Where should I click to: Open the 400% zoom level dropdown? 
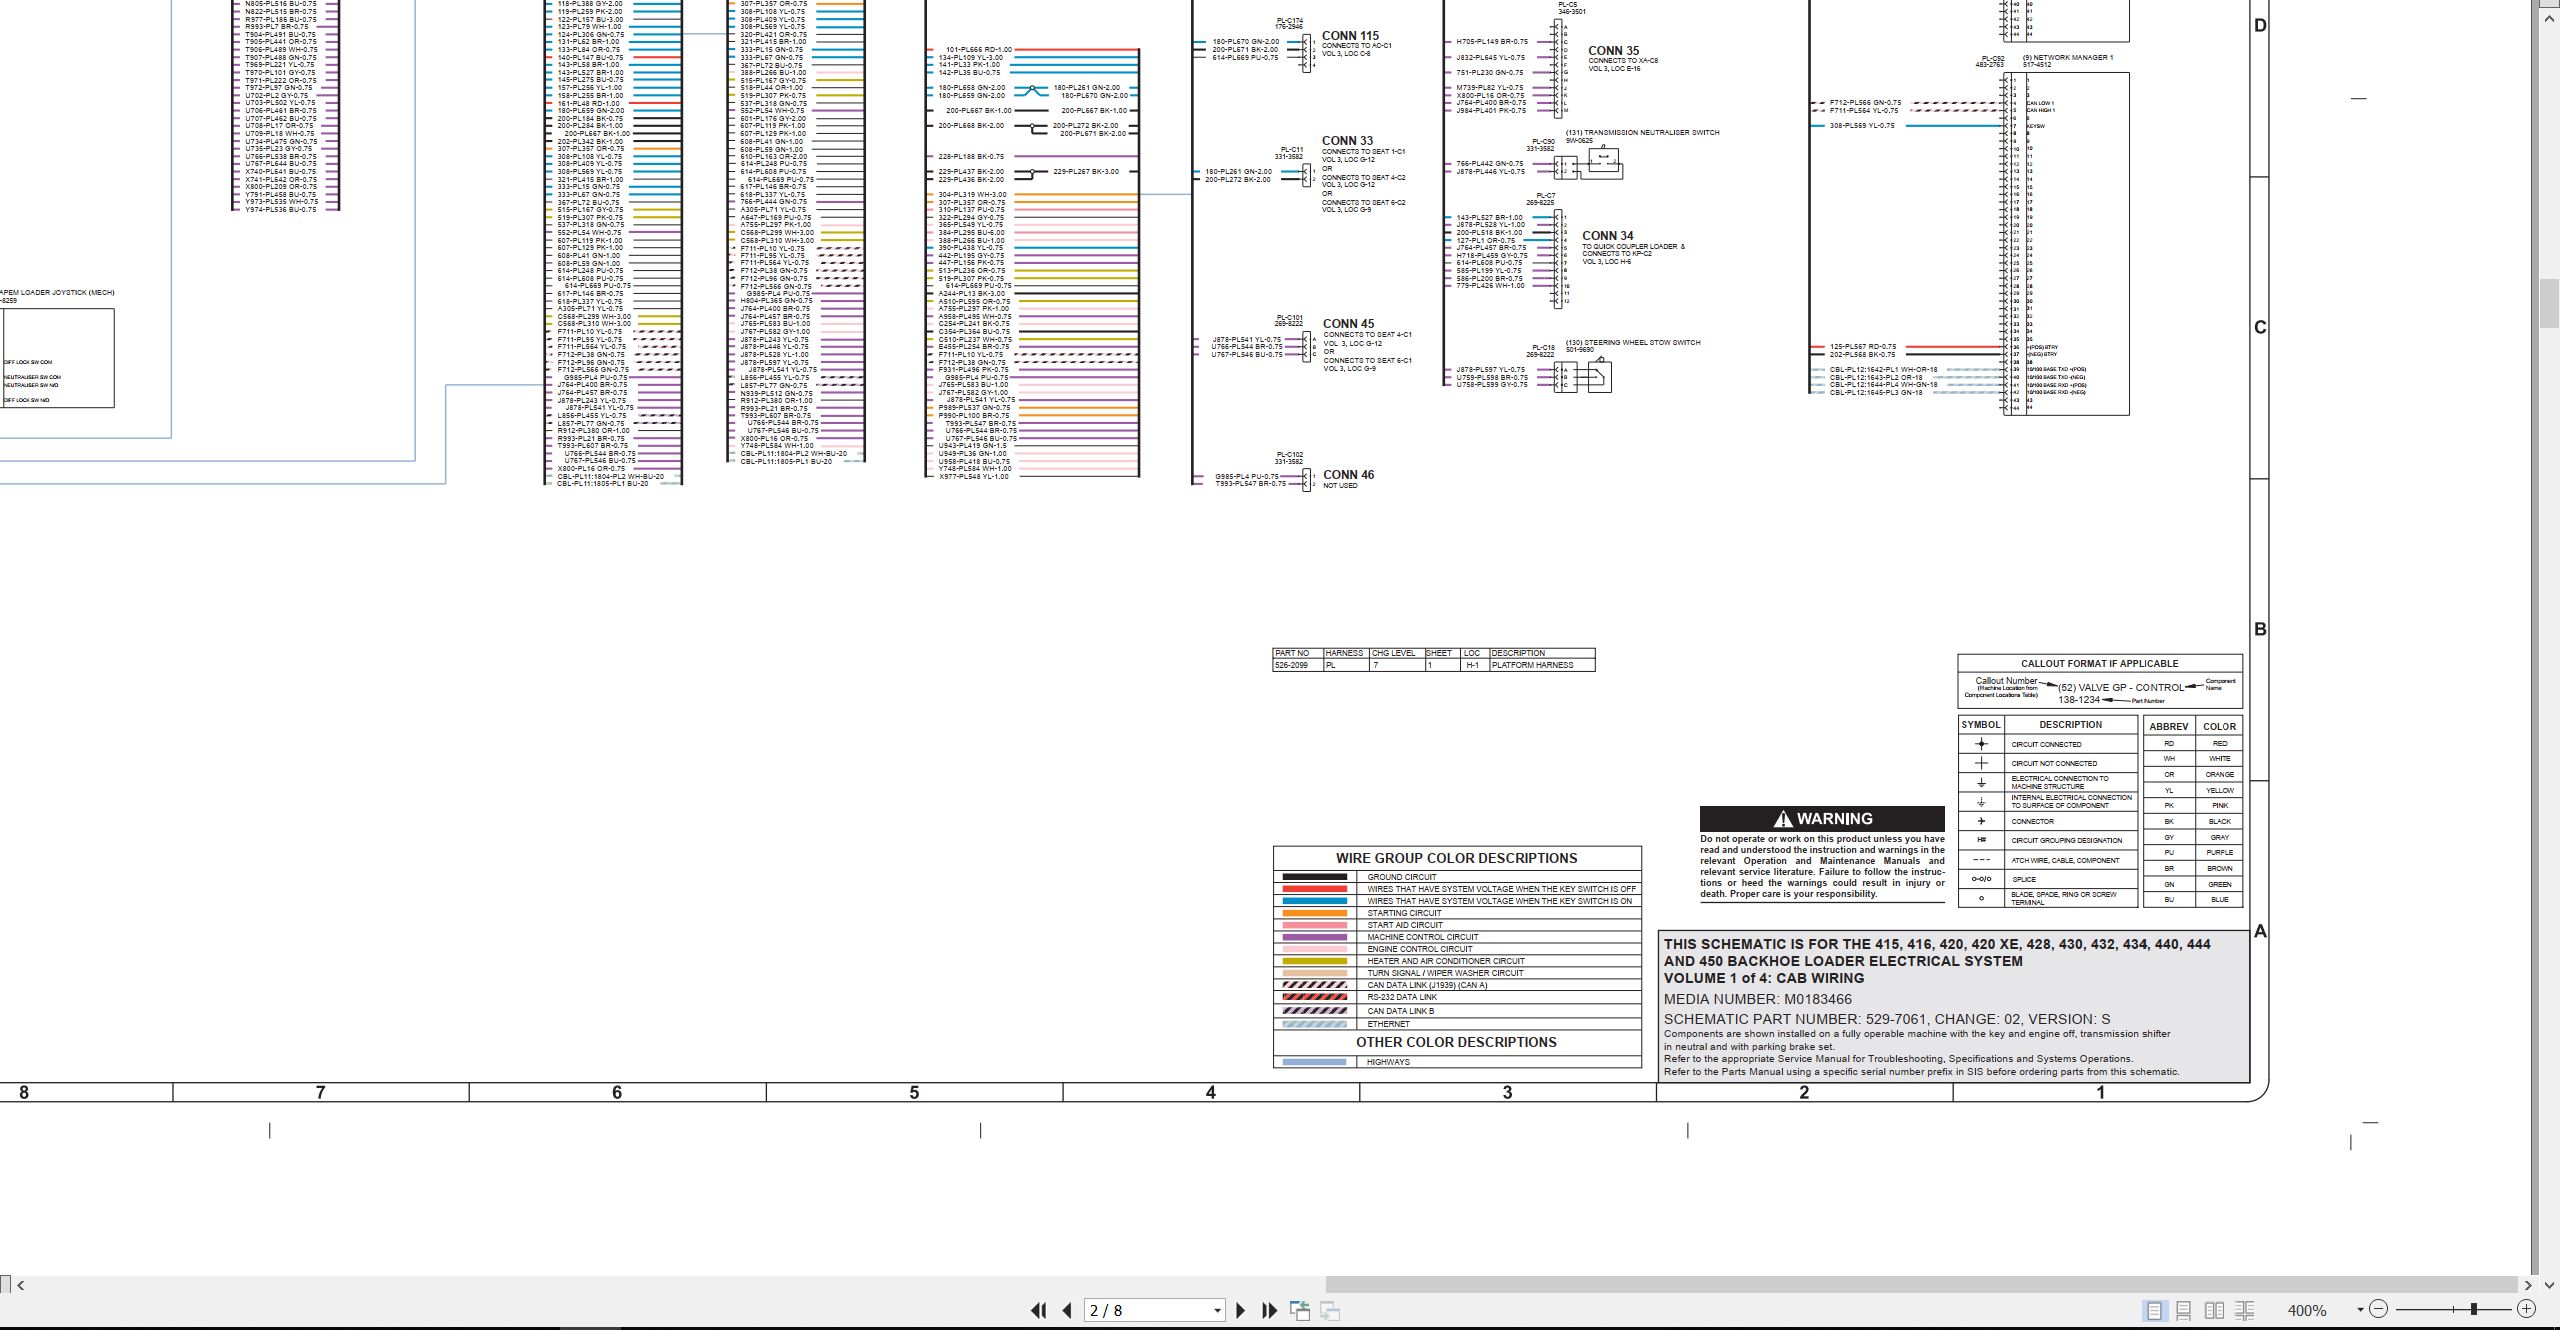click(2360, 1310)
